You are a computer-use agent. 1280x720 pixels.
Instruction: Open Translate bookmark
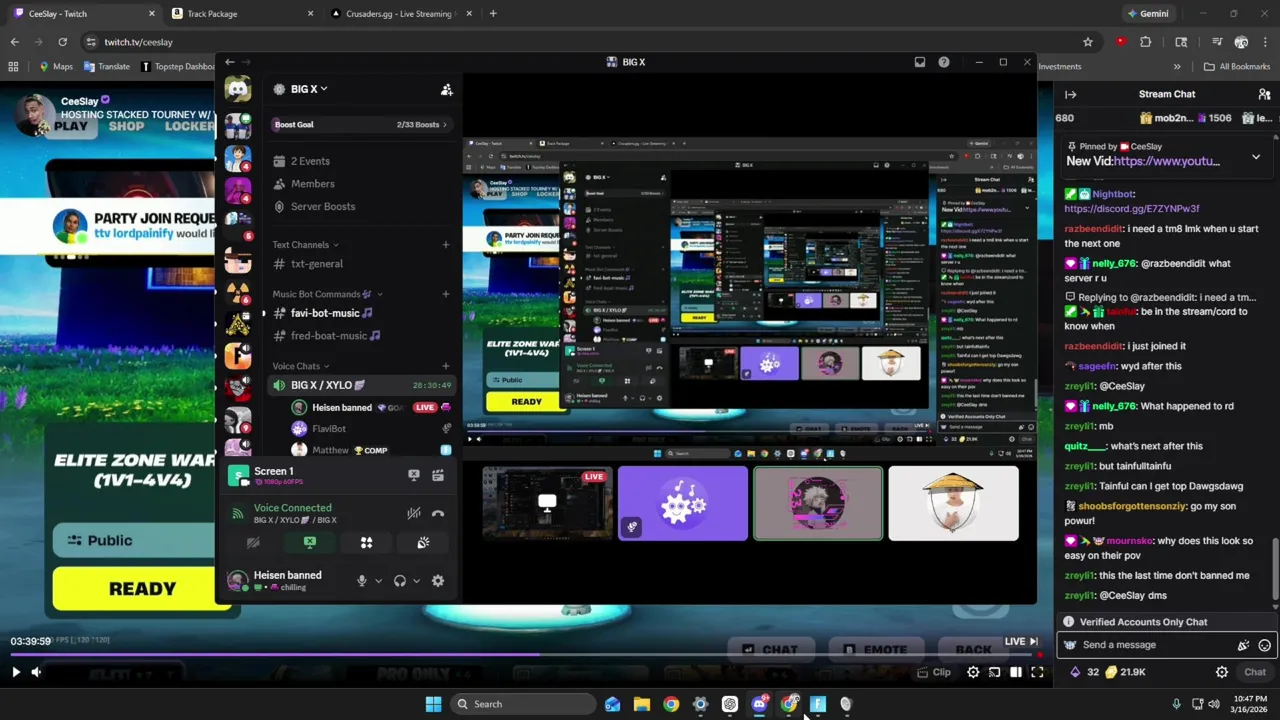(107, 67)
